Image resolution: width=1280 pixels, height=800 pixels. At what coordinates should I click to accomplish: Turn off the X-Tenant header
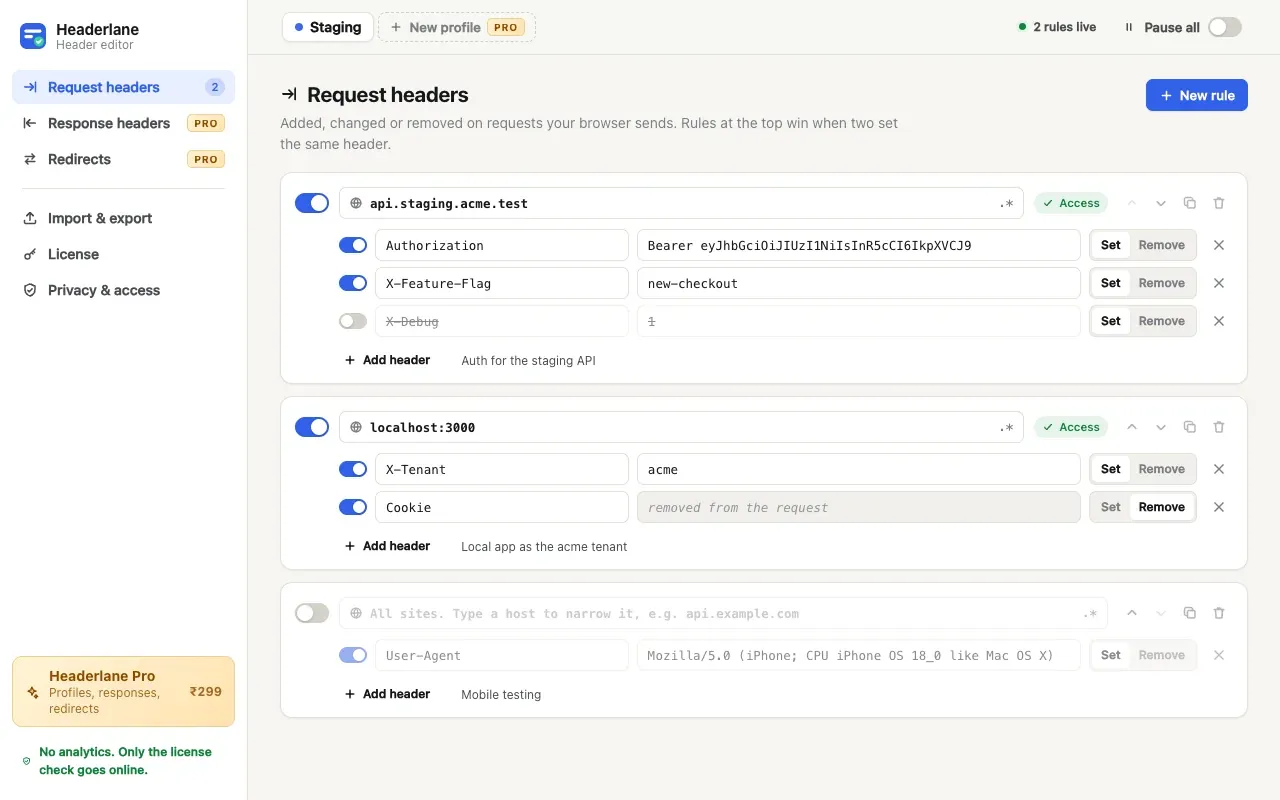[353, 469]
